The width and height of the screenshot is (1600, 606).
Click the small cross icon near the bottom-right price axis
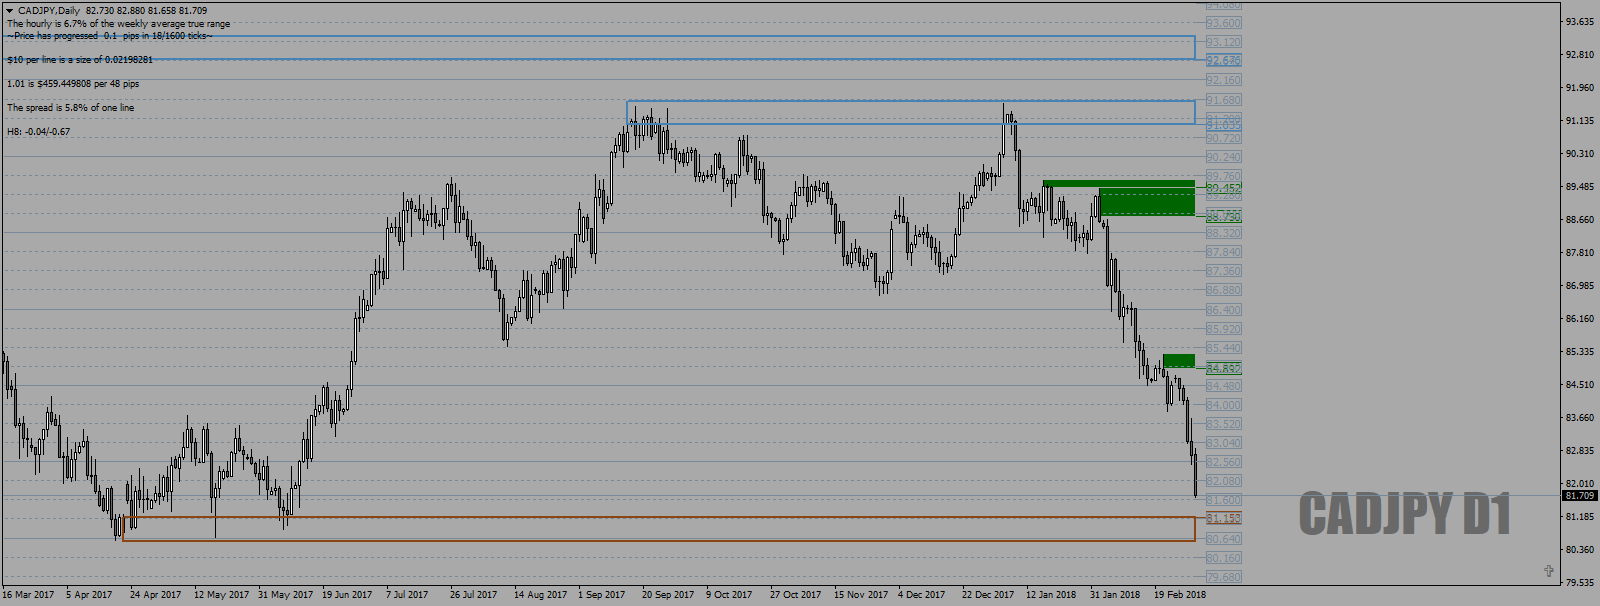1549,571
